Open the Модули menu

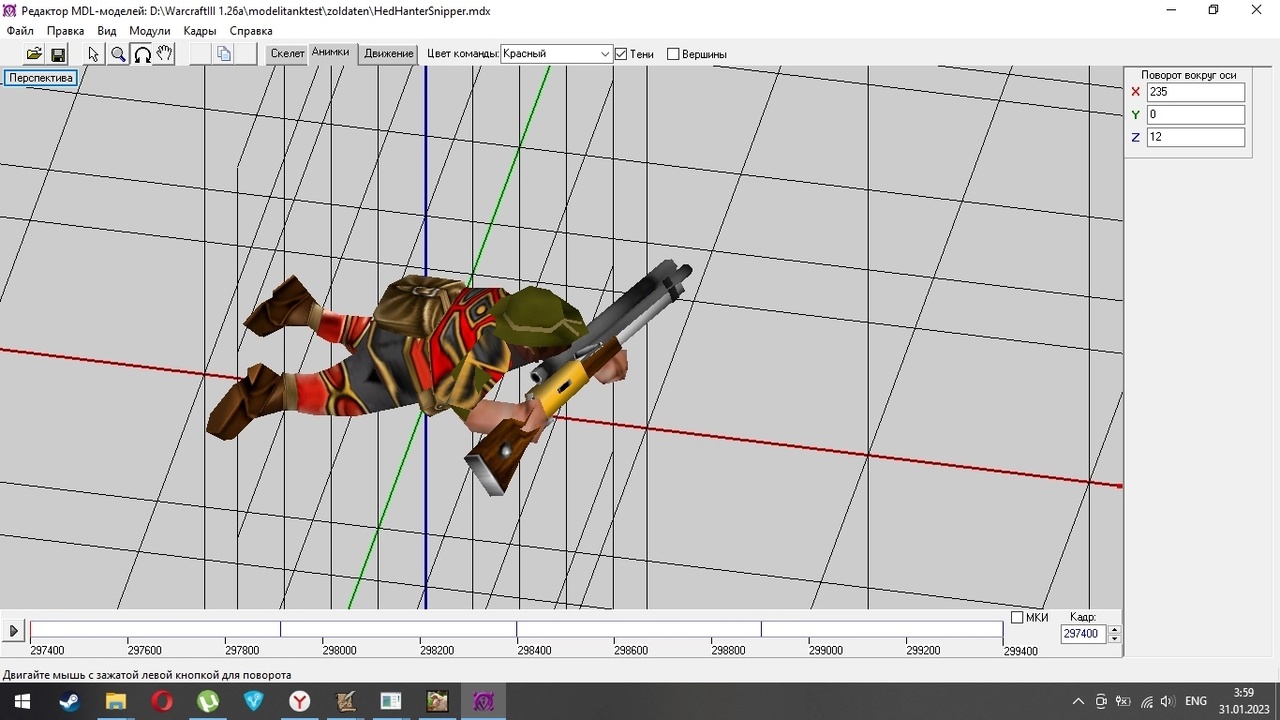coord(150,31)
